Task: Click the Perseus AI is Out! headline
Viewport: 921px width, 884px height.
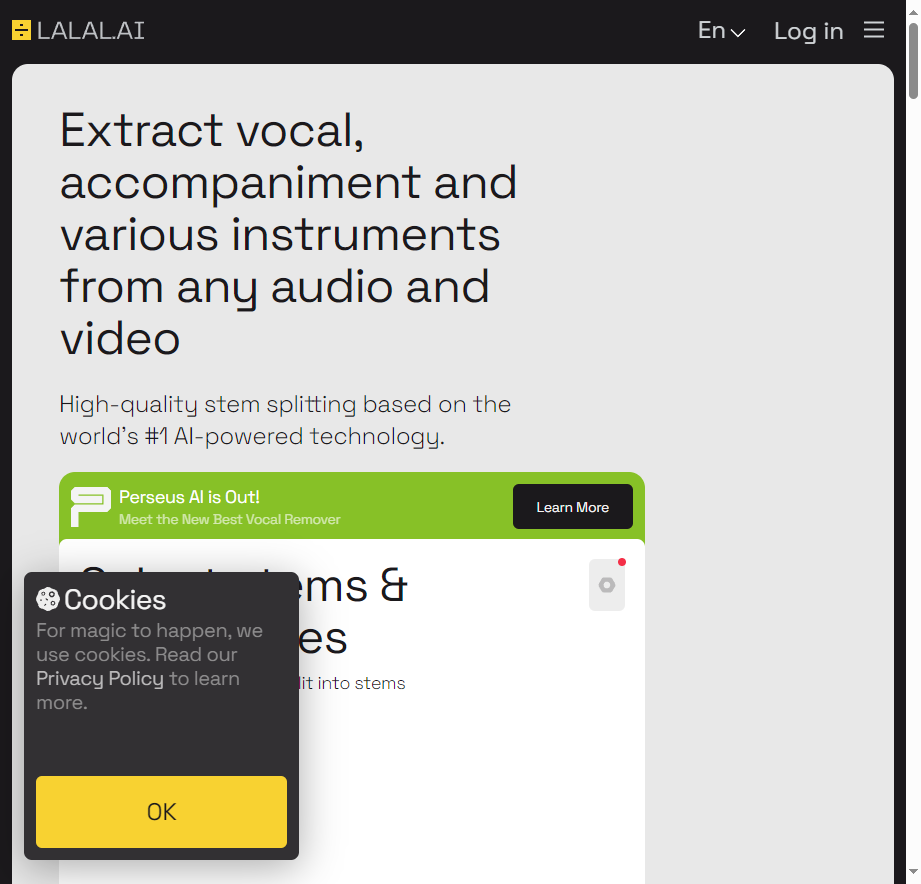Action: coord(189,498)
